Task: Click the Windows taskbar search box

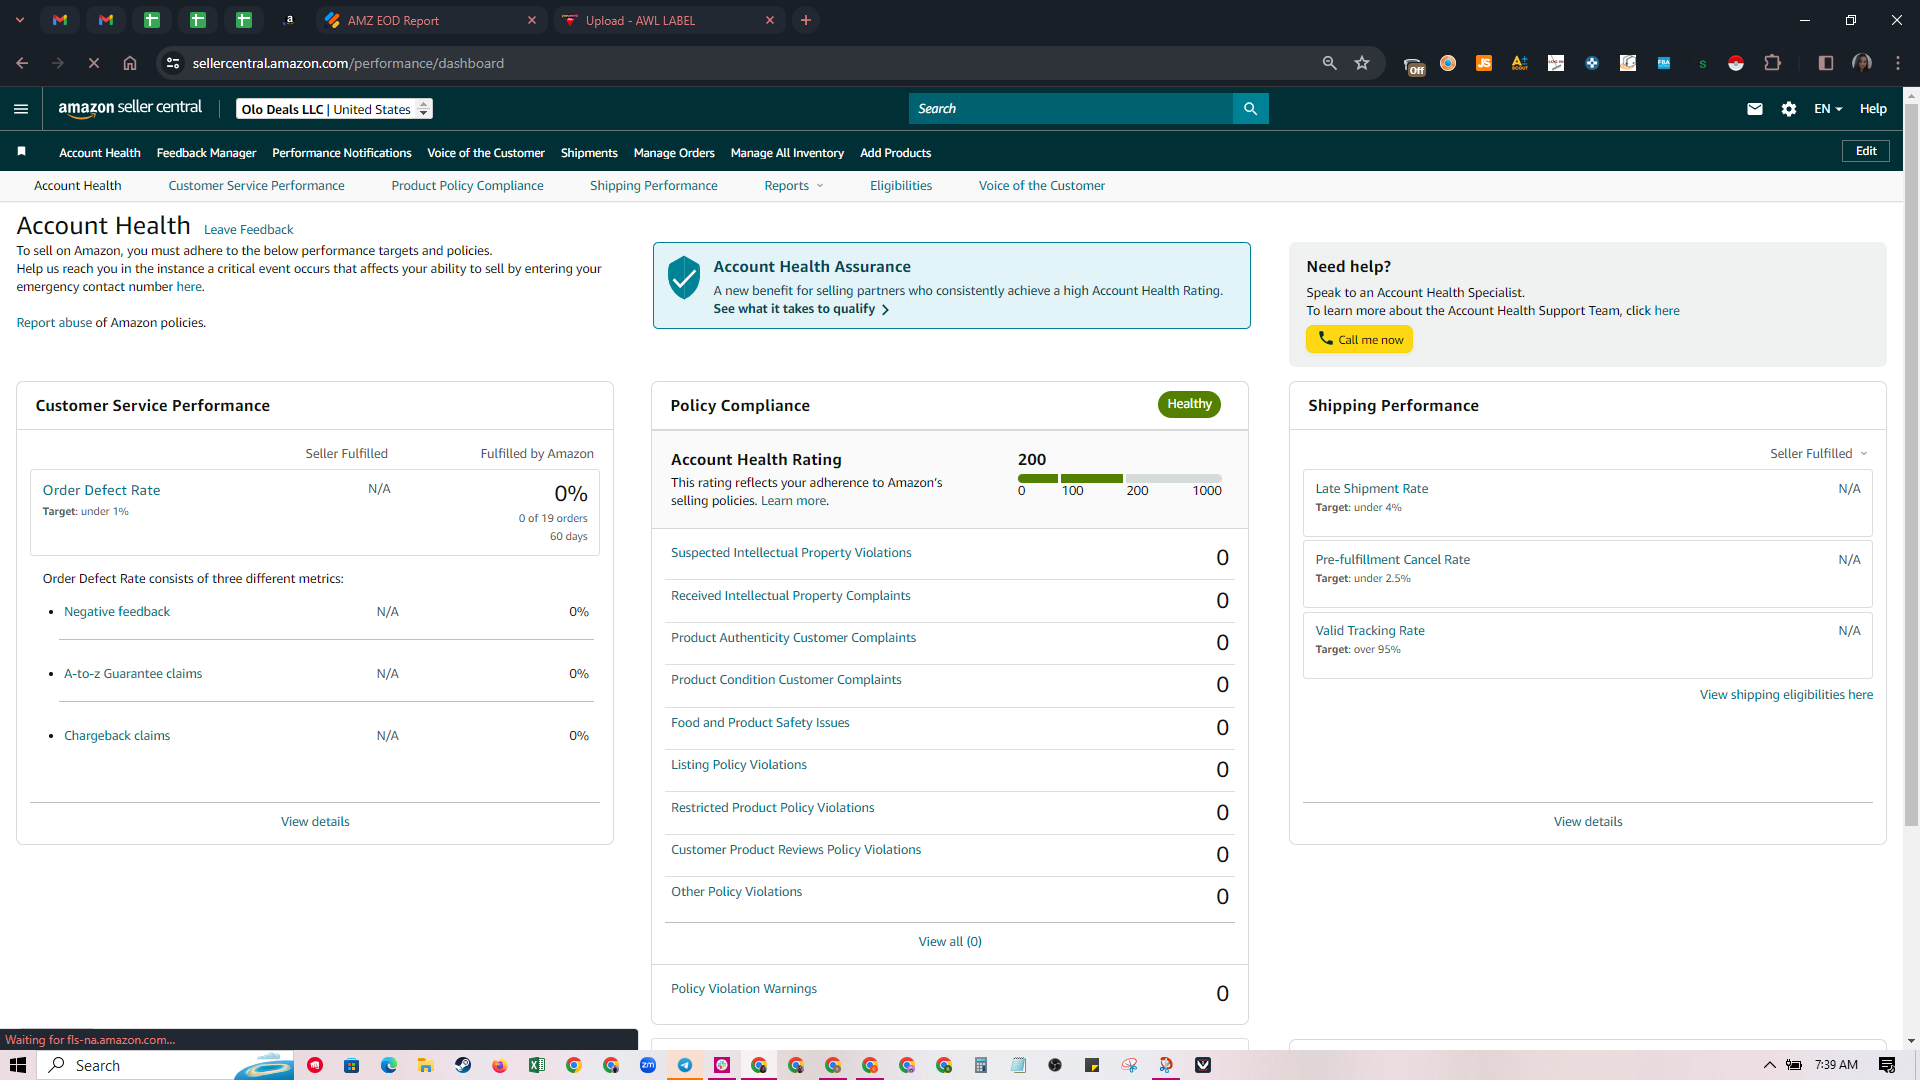Action: click(166, 1065)
